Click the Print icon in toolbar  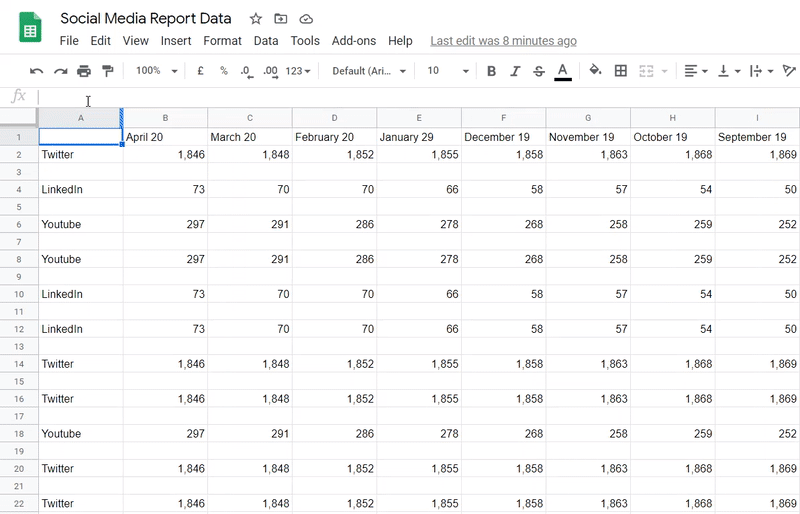84,71
